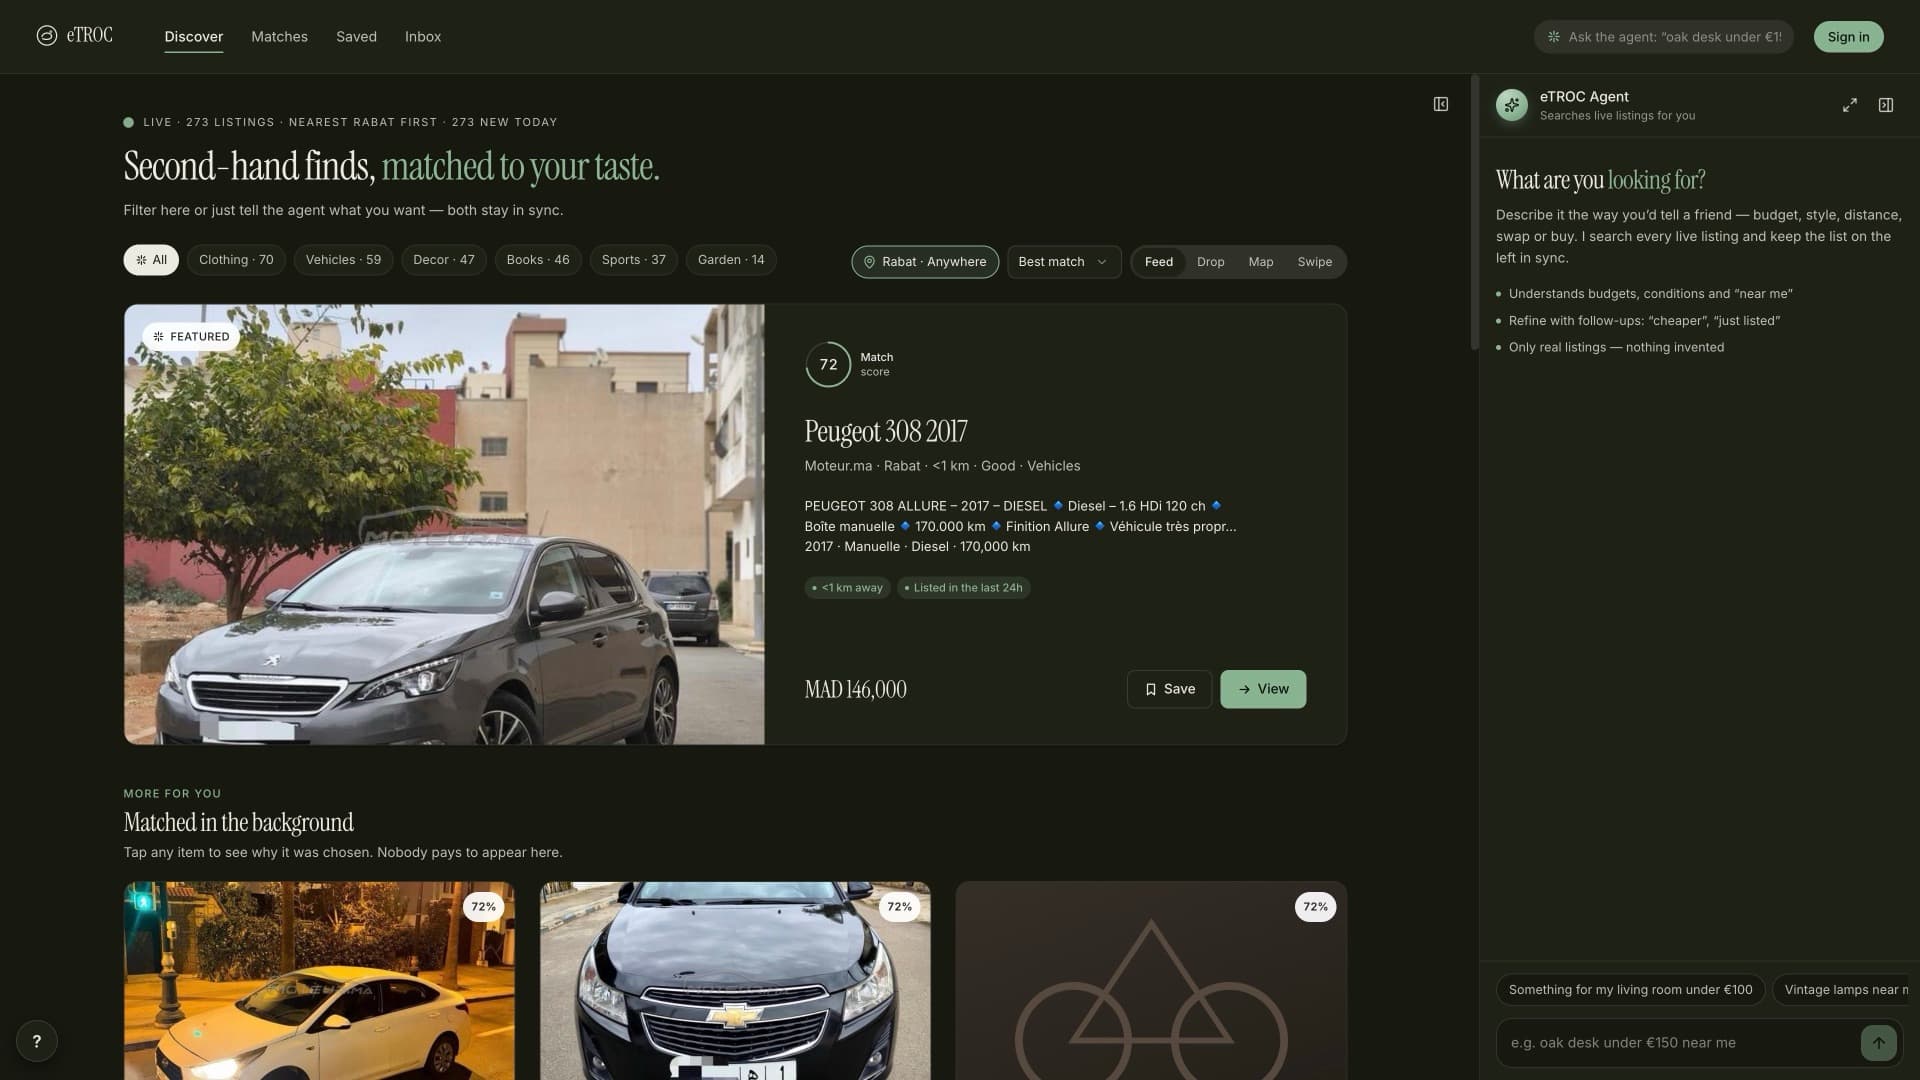Click the FEATURED badge
The width and height of the screenshot is (1920, 1080).
click(191, 337)
